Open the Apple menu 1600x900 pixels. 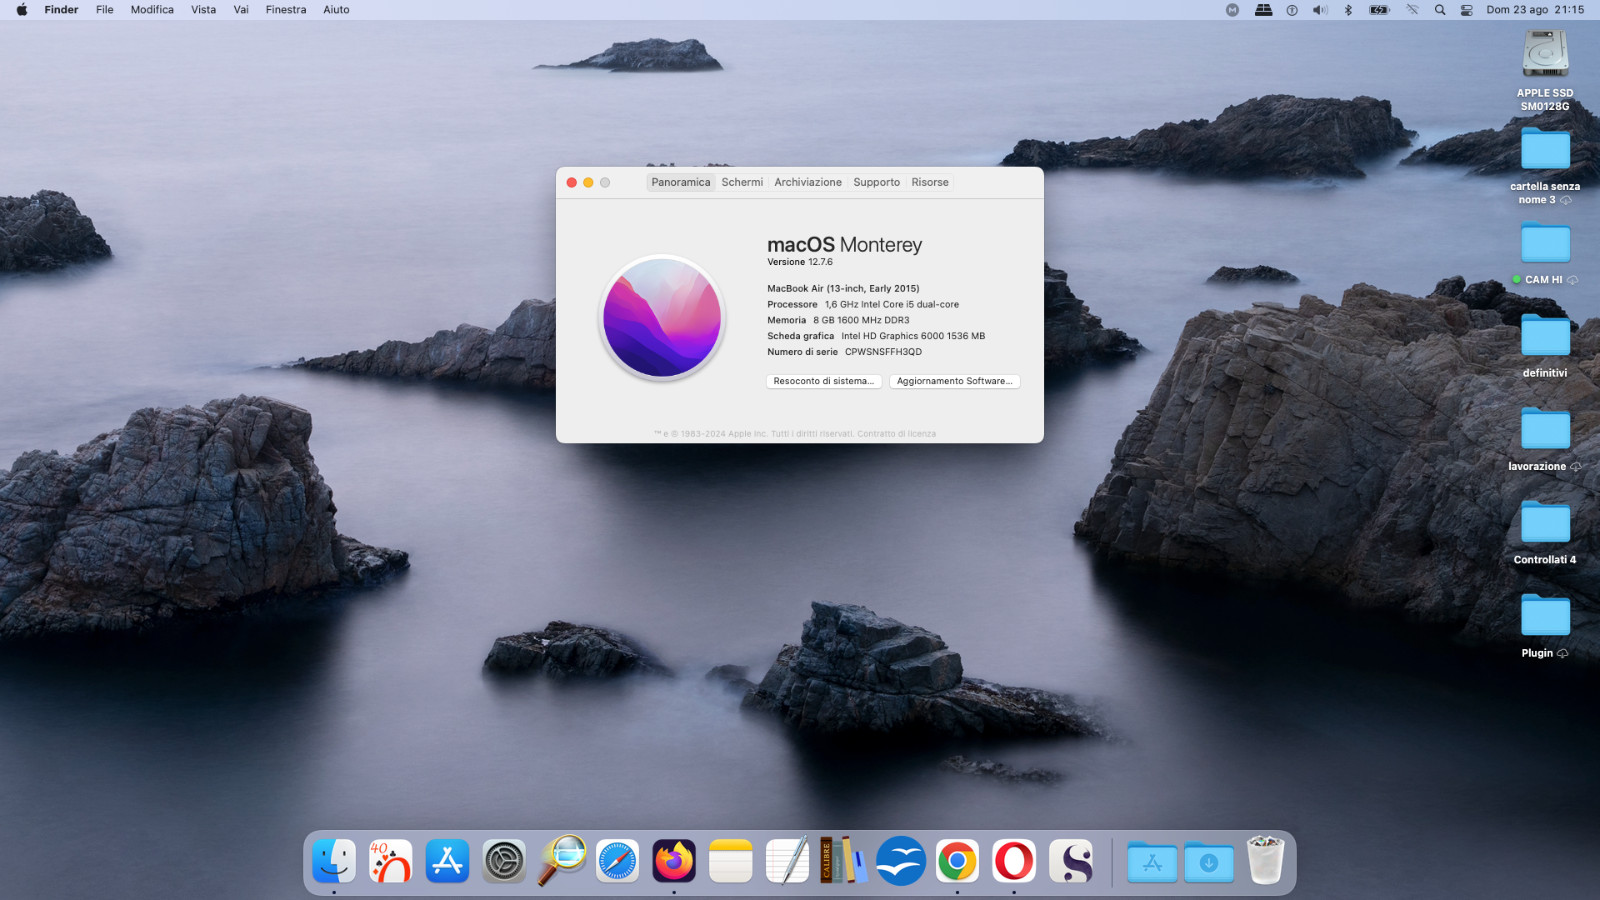coord(22,10)
